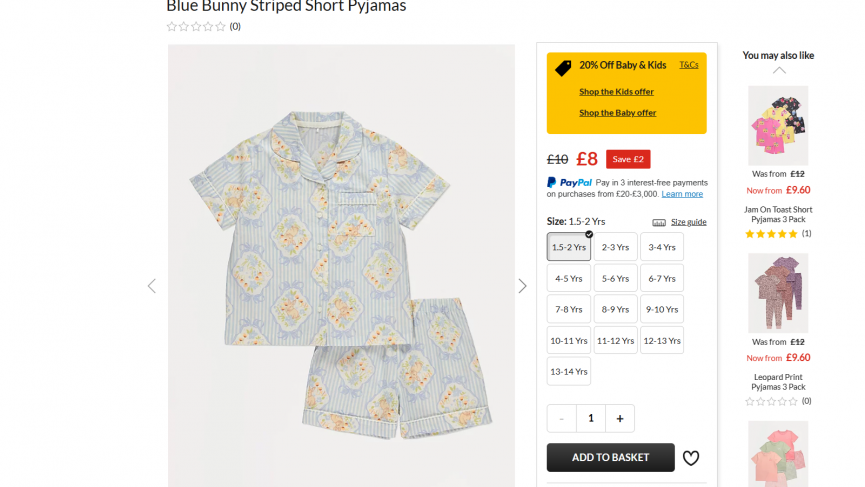Click Jam On Toast Pyjamas star rating
The width and height of the screenshot is (865, 487).
pyautogui.click(x=771, y=234)
